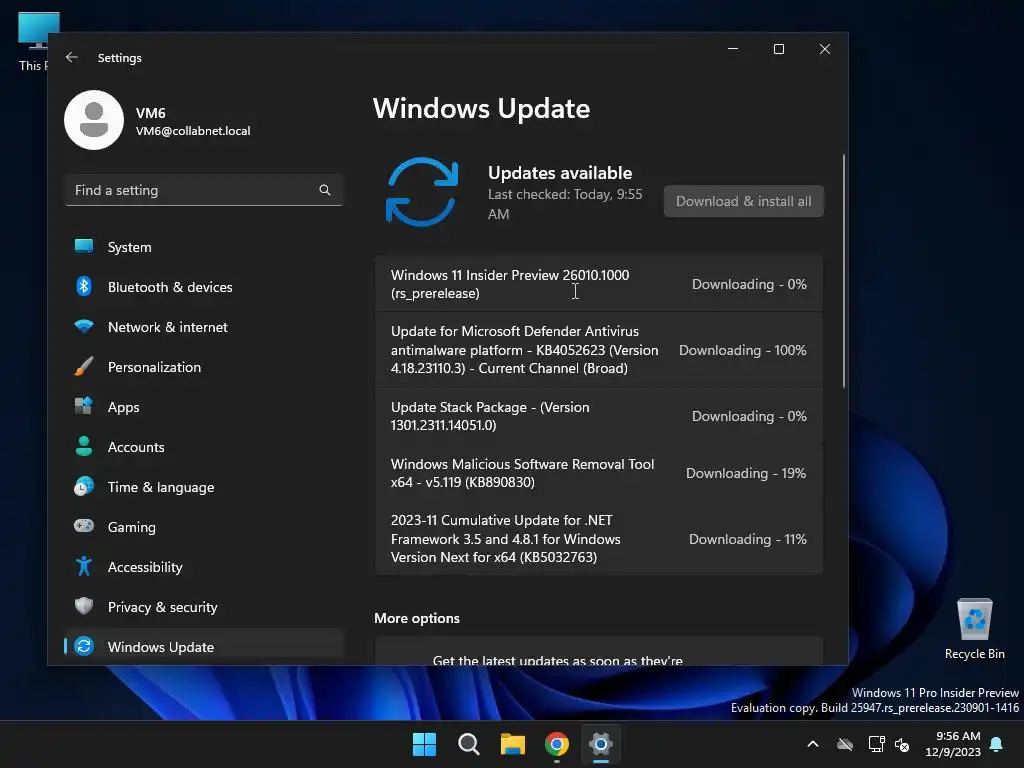Click the large blue update refresh icon
The width and height of the screenshot is (1024, 768).
422,192
